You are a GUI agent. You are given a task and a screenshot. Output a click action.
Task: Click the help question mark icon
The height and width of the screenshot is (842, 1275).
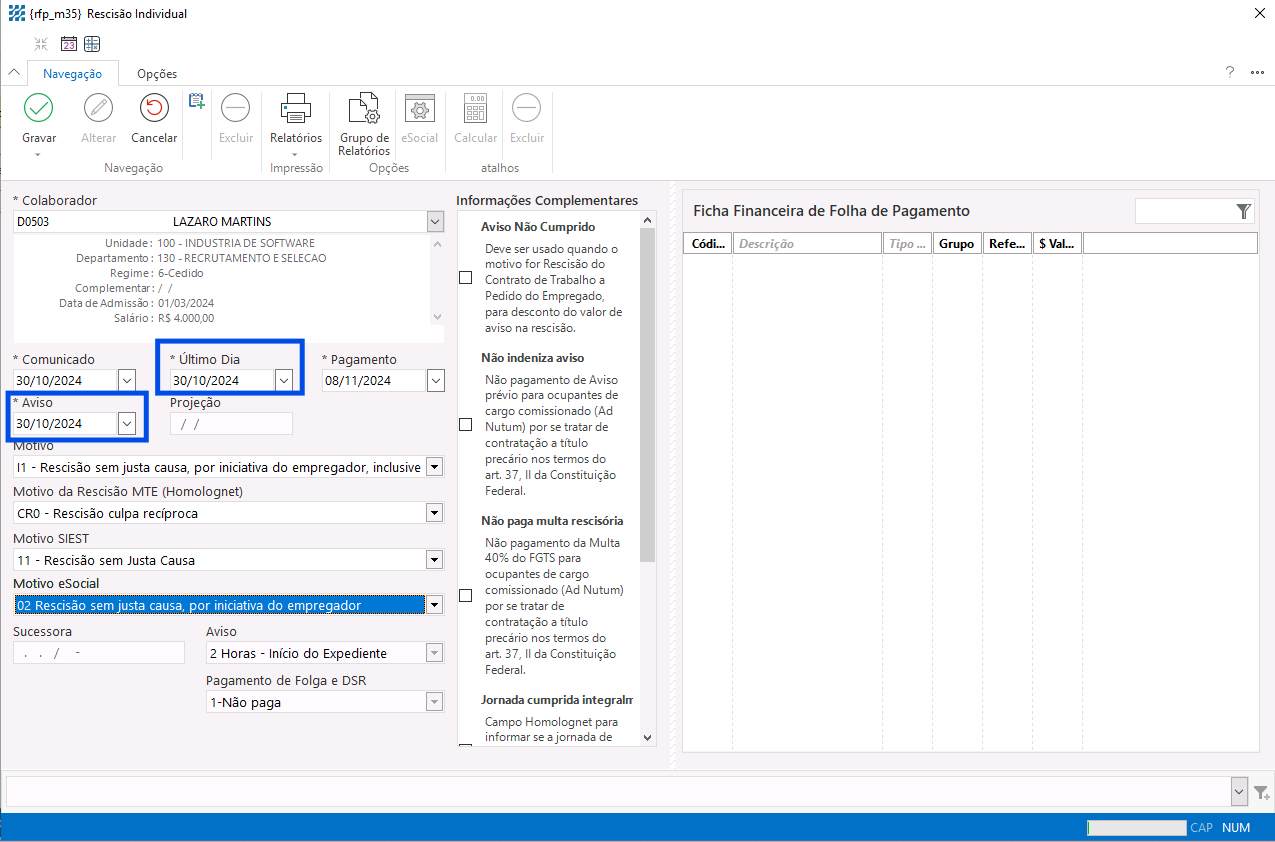[1230, 72]
